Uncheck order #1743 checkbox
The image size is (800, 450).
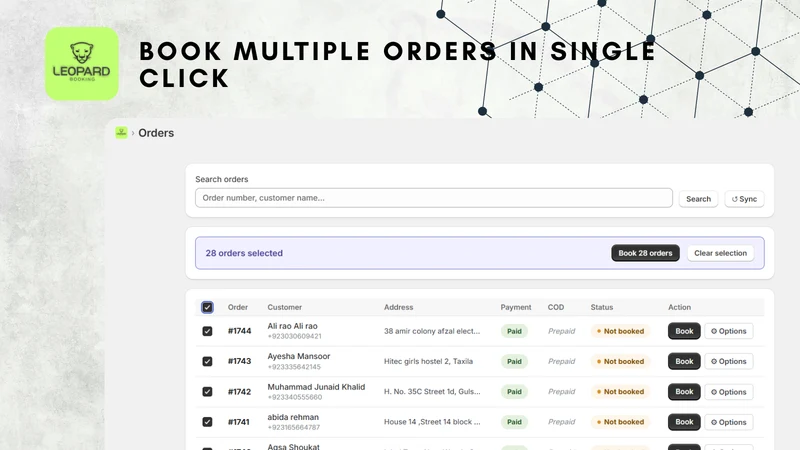[207, 361]
